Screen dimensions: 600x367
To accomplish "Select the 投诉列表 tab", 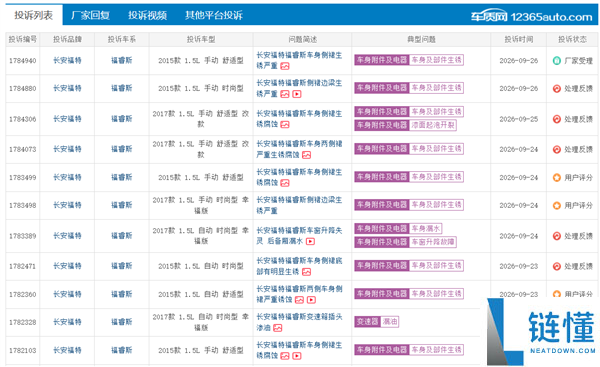I will (x=34, y=15).
